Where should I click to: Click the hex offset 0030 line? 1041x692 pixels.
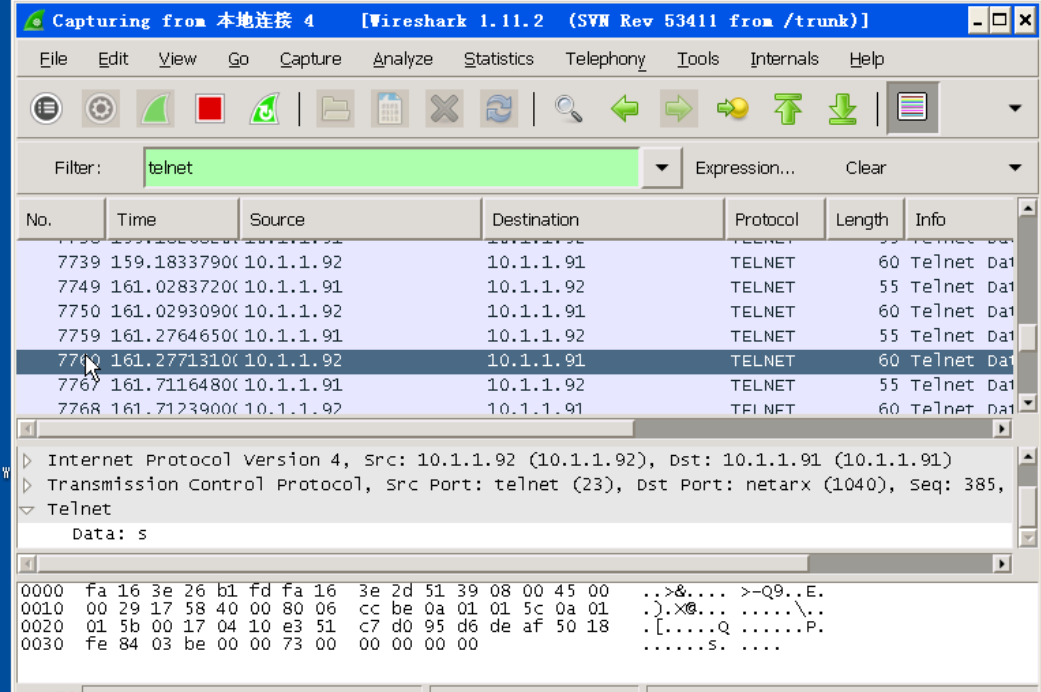[400, 644]
